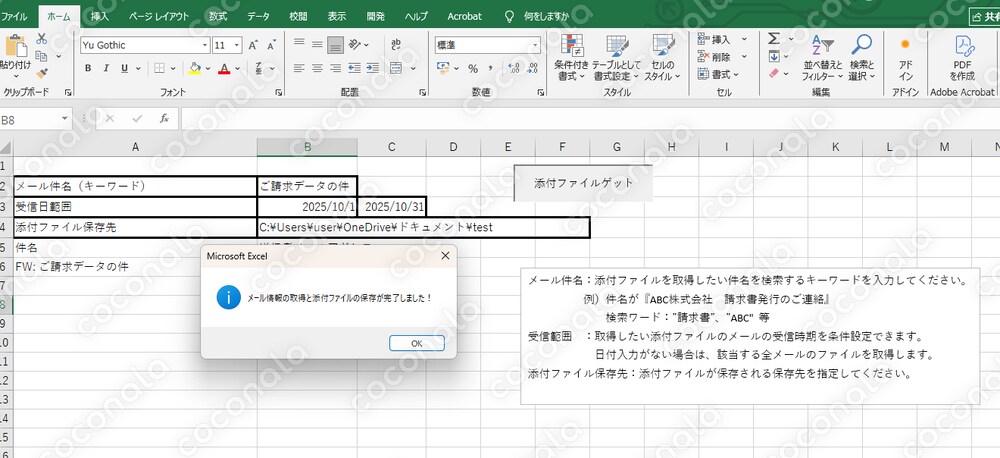Increase indent icon
Viewport: 1000px width, 458px height.
pos(373,68)
